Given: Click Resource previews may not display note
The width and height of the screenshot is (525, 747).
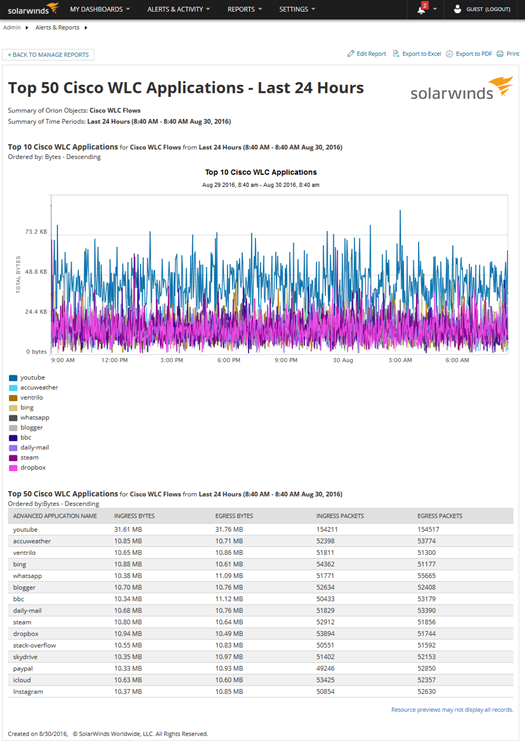Looking at the screenshot, I should [452, 710].
